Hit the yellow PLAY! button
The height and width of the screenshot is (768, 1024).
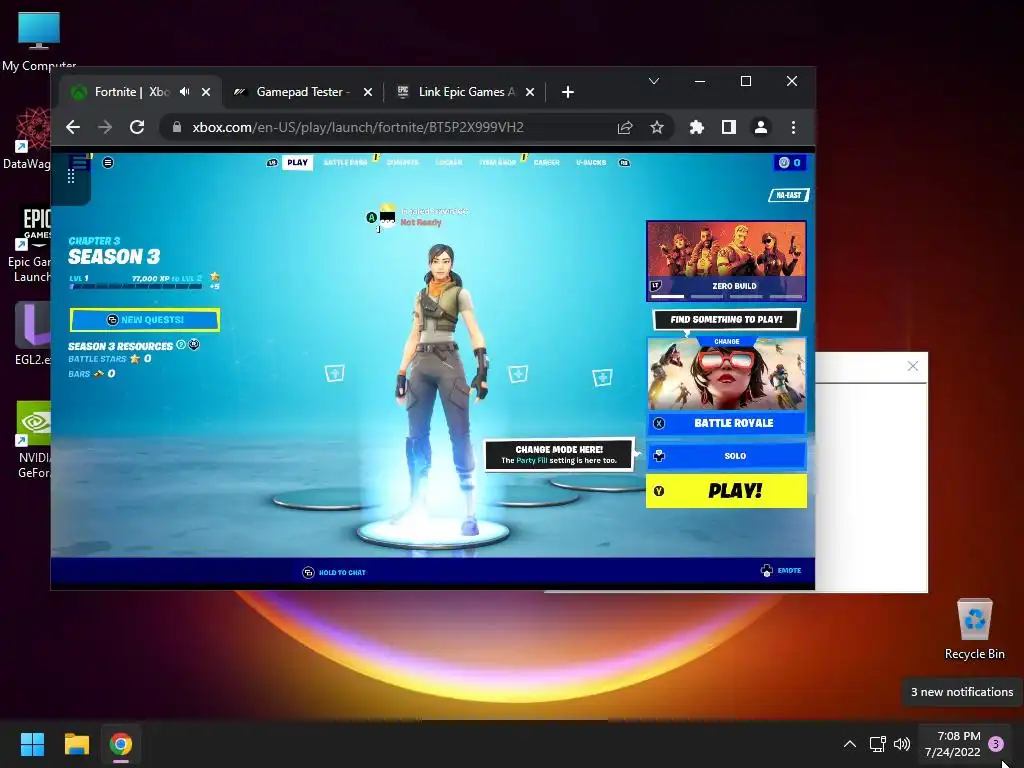pos(726,491)
